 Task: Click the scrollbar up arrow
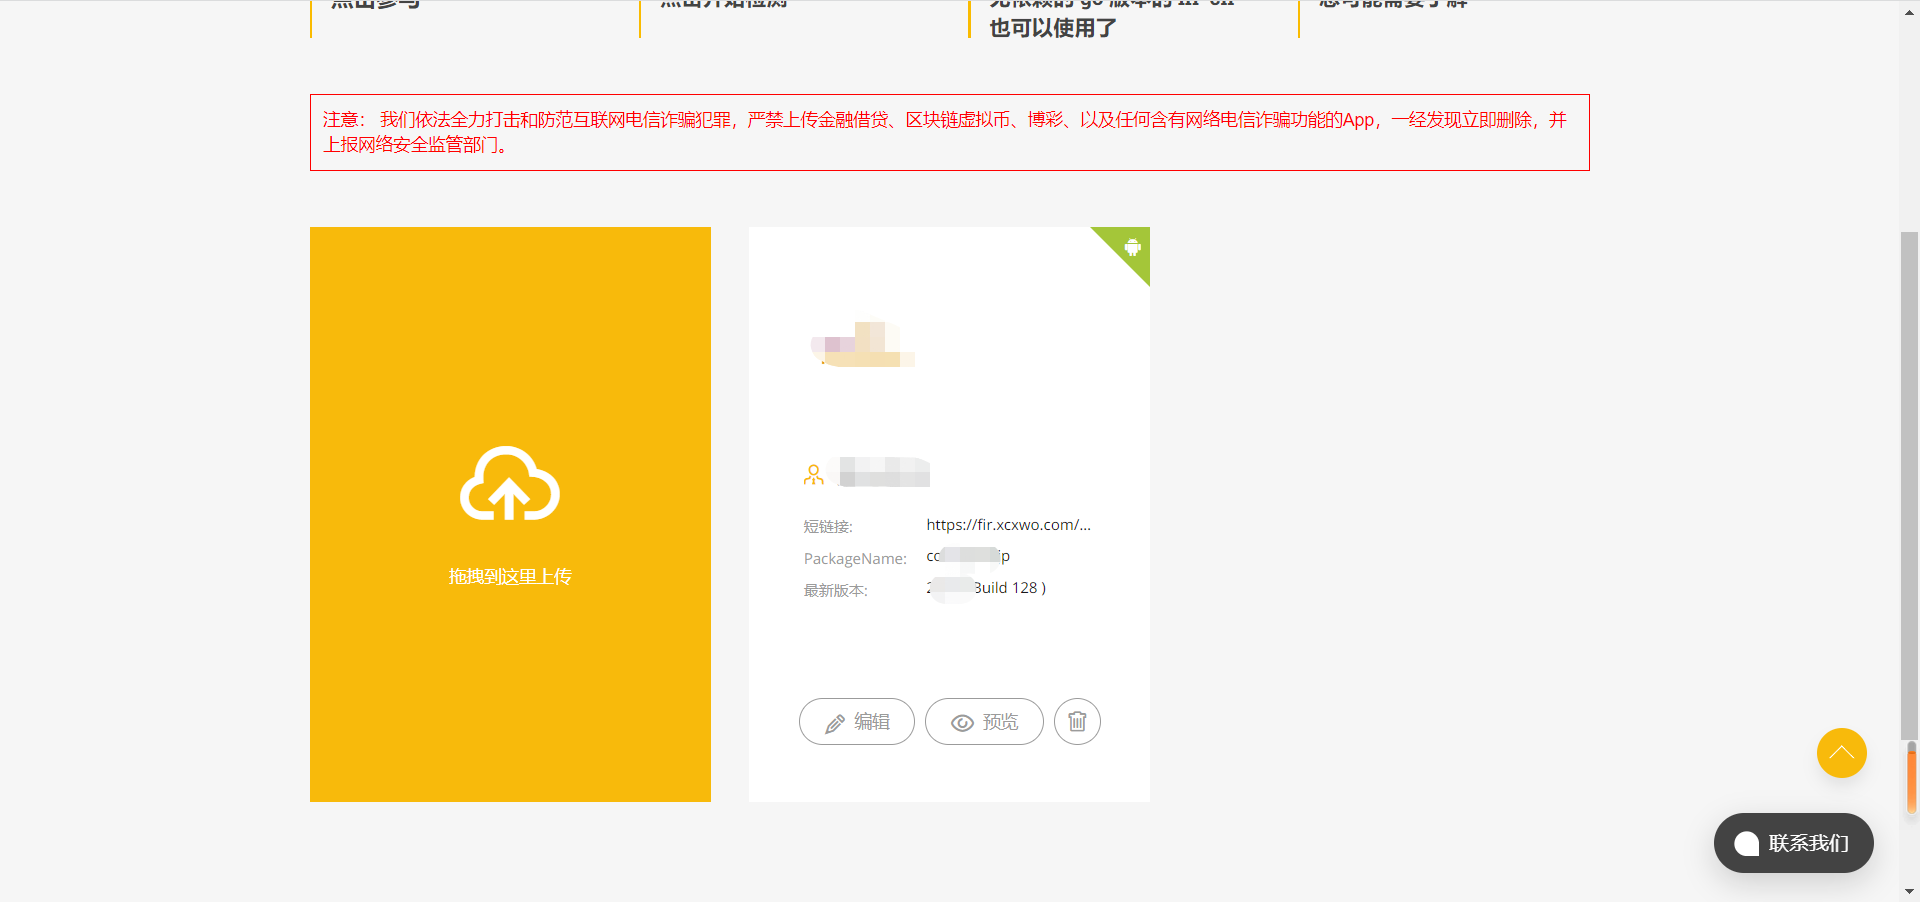coord(1909,9)
